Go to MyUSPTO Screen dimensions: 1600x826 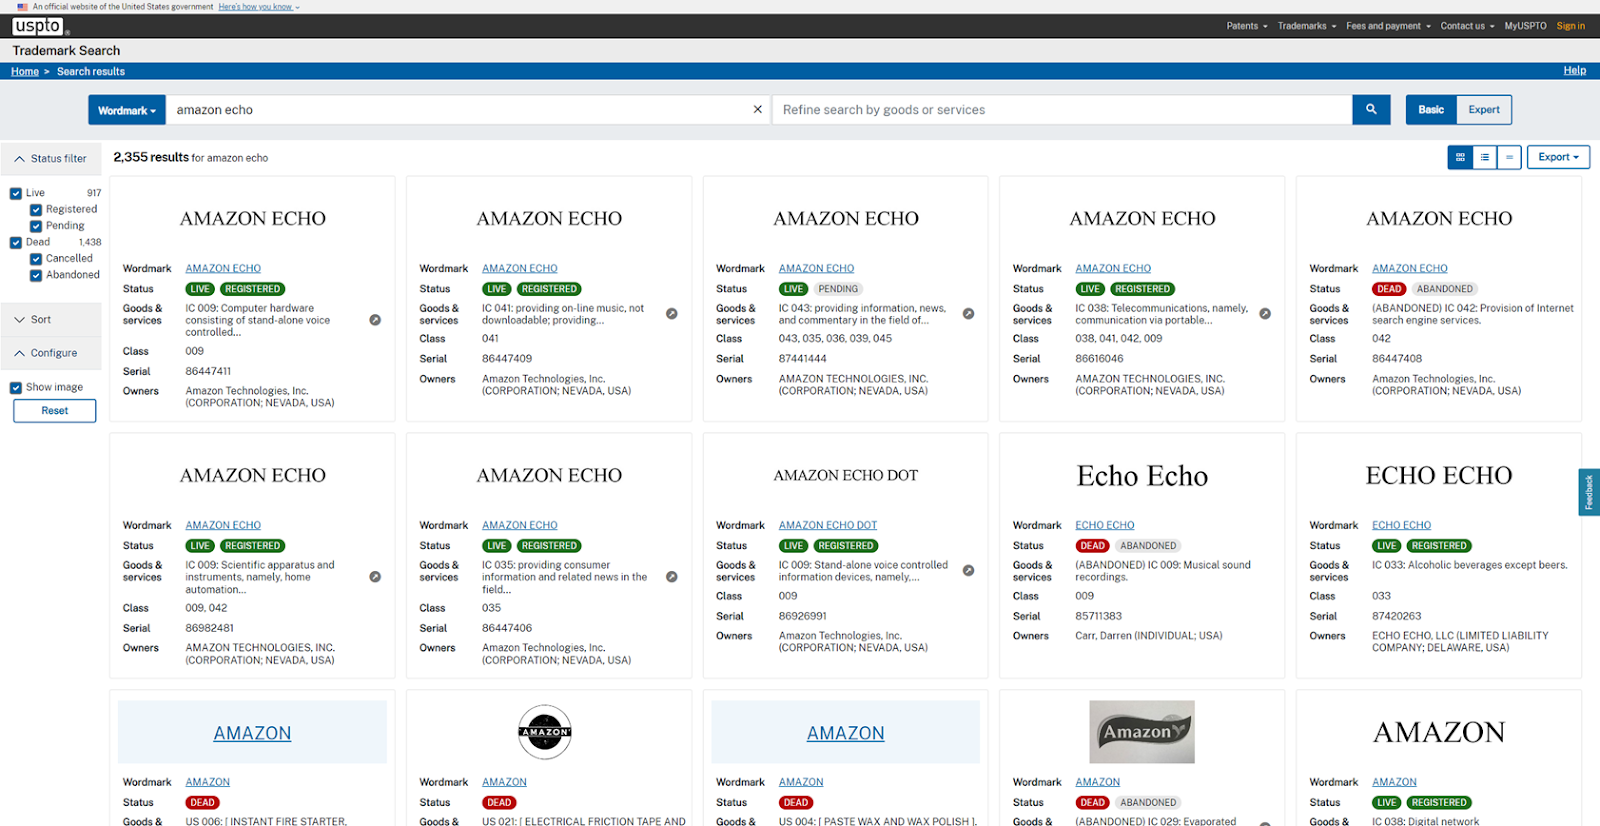[1525, 26]
